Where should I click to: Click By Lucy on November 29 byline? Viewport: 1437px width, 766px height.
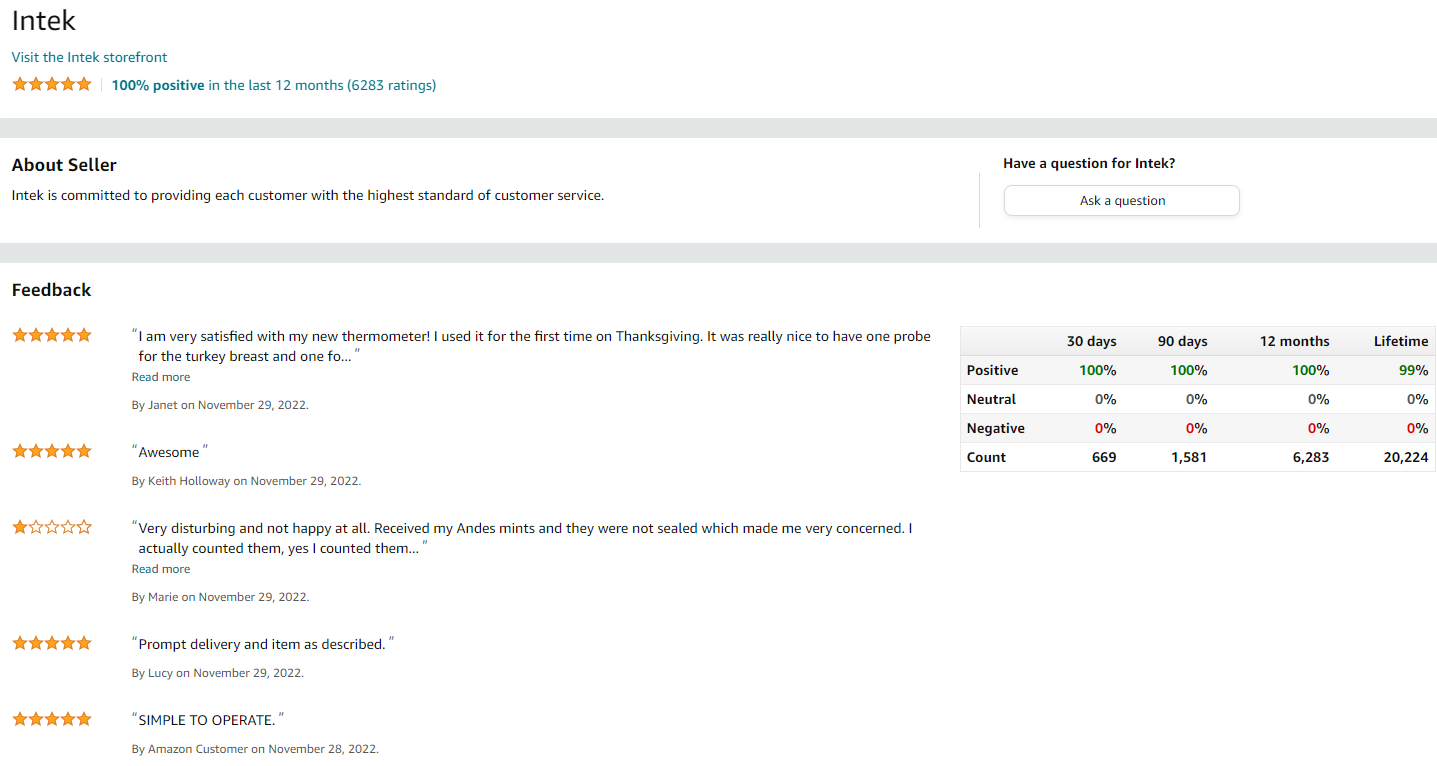tap(218, 673)
